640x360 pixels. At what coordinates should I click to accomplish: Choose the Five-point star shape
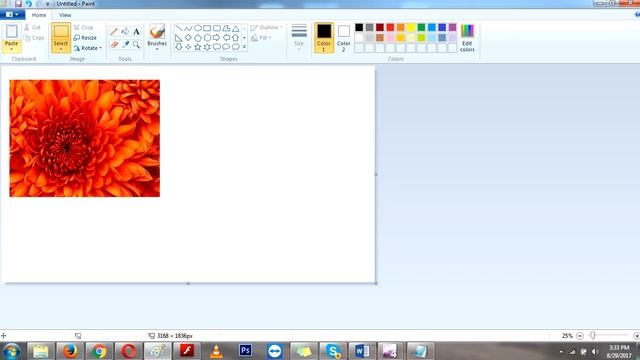coord(198,47)
